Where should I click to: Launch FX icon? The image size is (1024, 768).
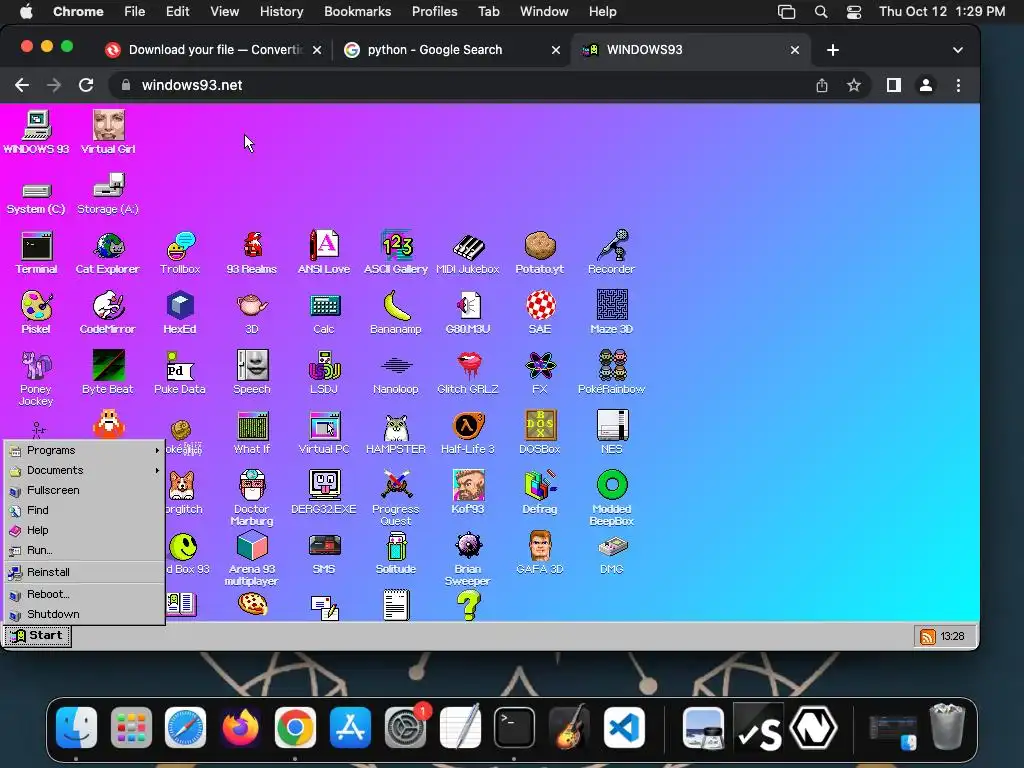click(x=540, y=373)
